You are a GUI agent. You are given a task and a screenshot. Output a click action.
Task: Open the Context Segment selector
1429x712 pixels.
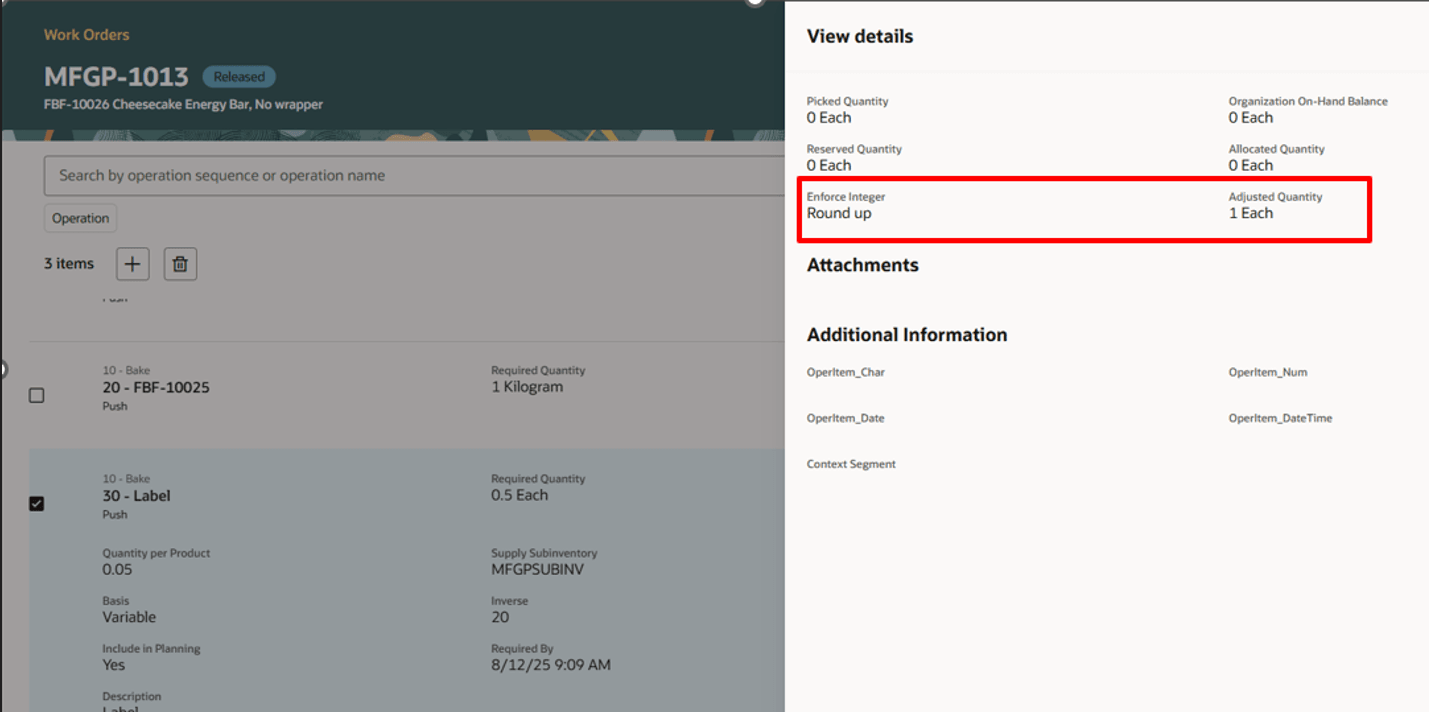point(851,463)
